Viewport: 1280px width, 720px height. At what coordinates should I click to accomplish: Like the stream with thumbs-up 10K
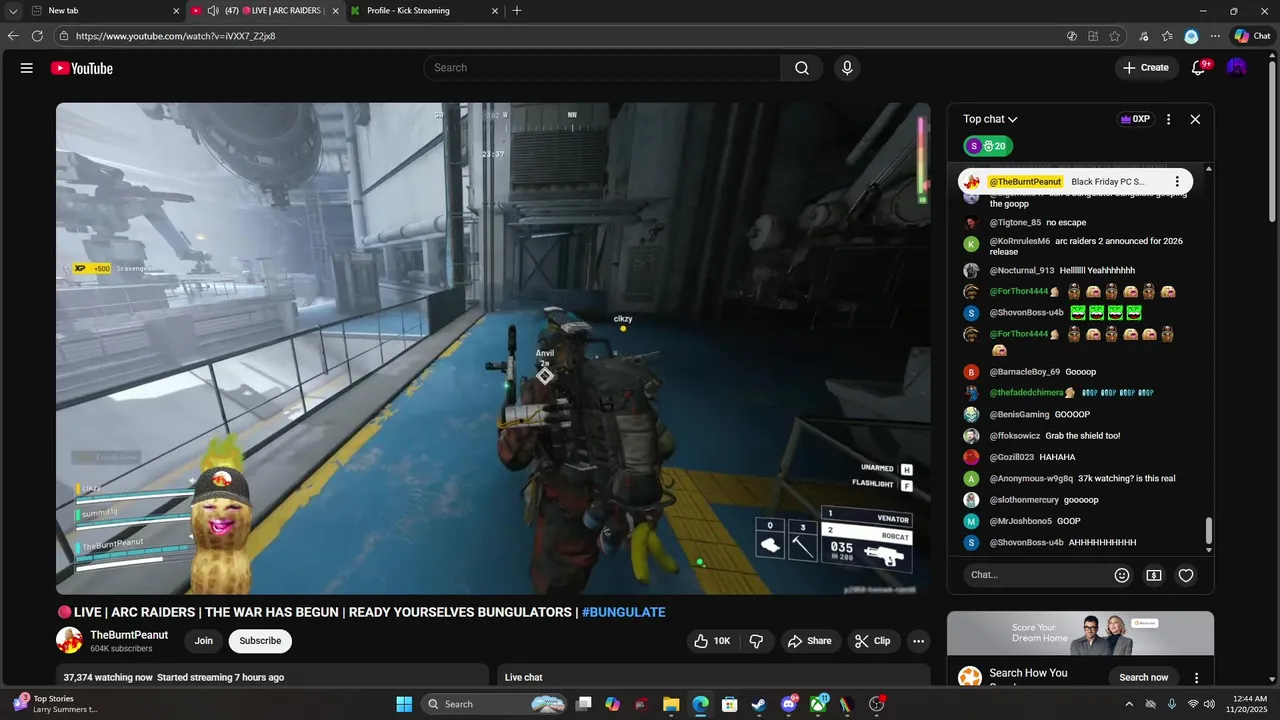pos(713,641)
